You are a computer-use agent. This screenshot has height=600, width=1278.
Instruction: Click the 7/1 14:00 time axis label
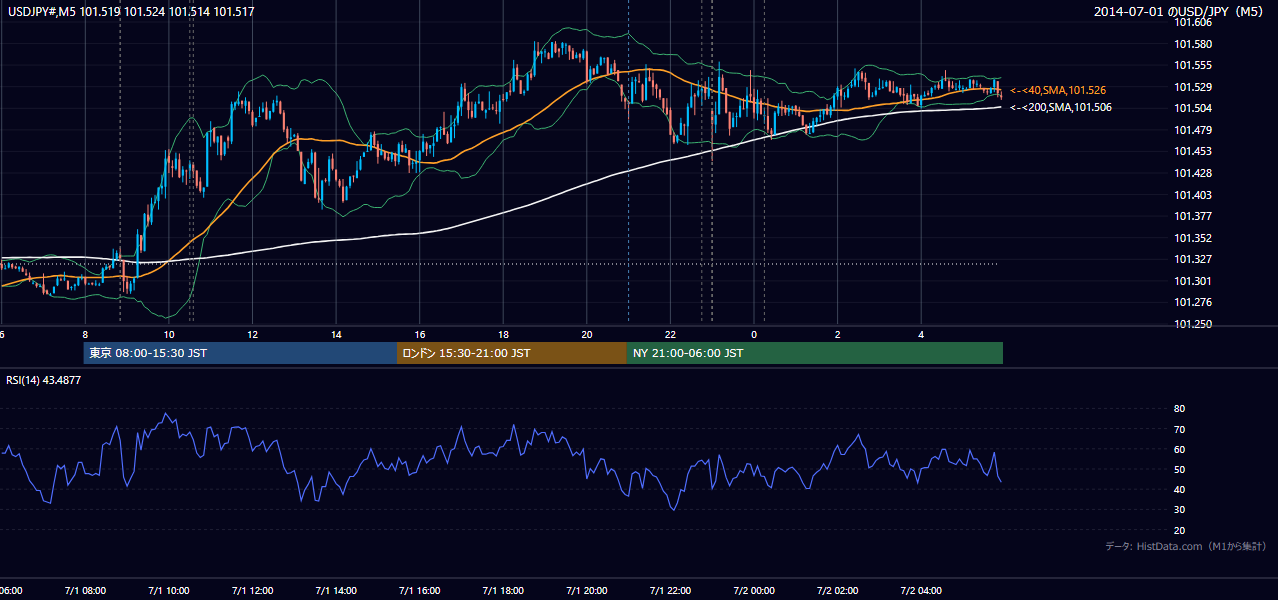tap(336, 591)
